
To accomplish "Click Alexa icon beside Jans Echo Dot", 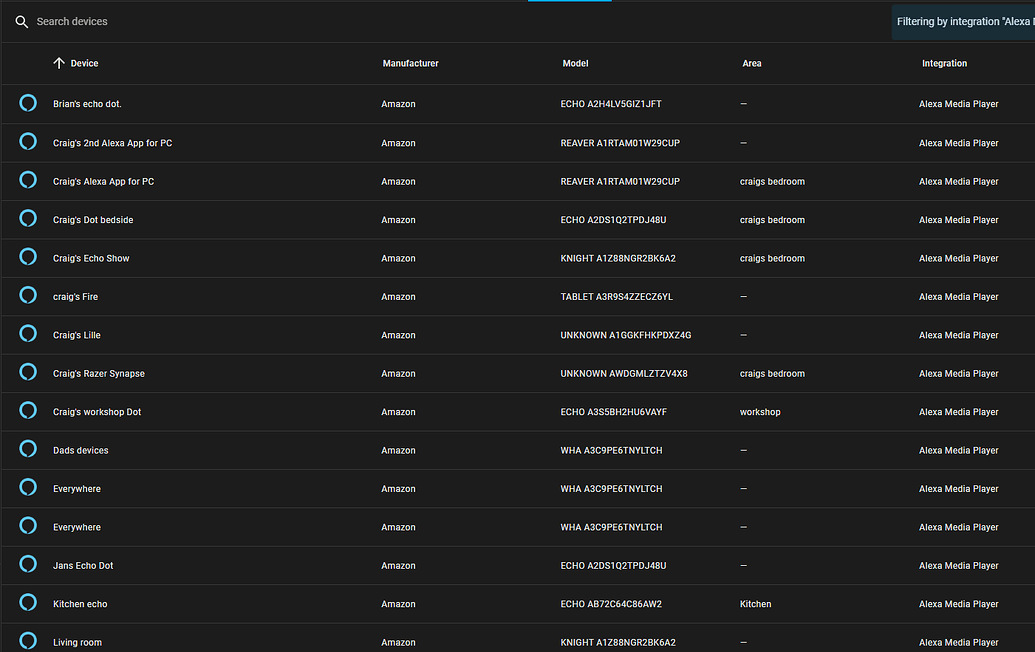I will (x=28, y=564).
